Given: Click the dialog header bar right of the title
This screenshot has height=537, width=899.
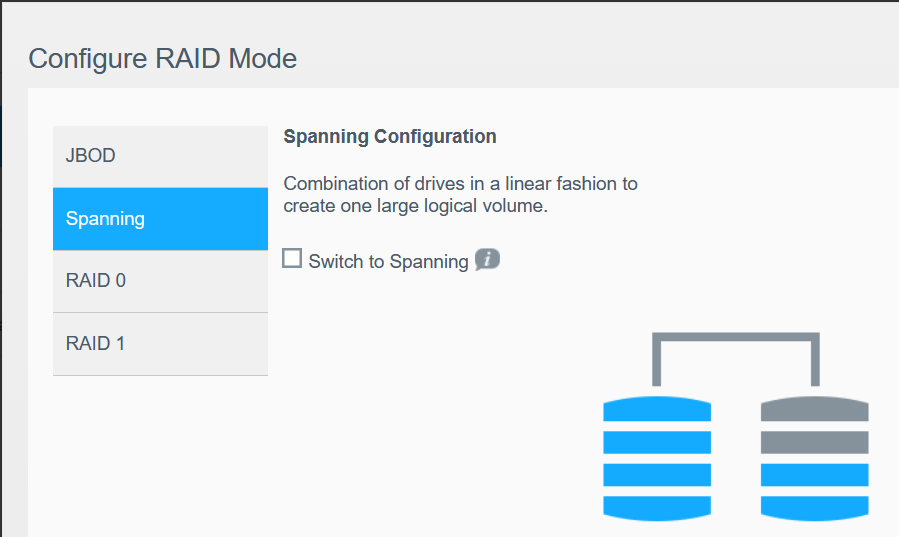Looking at the screenshot, I should (x=600, y=58).
